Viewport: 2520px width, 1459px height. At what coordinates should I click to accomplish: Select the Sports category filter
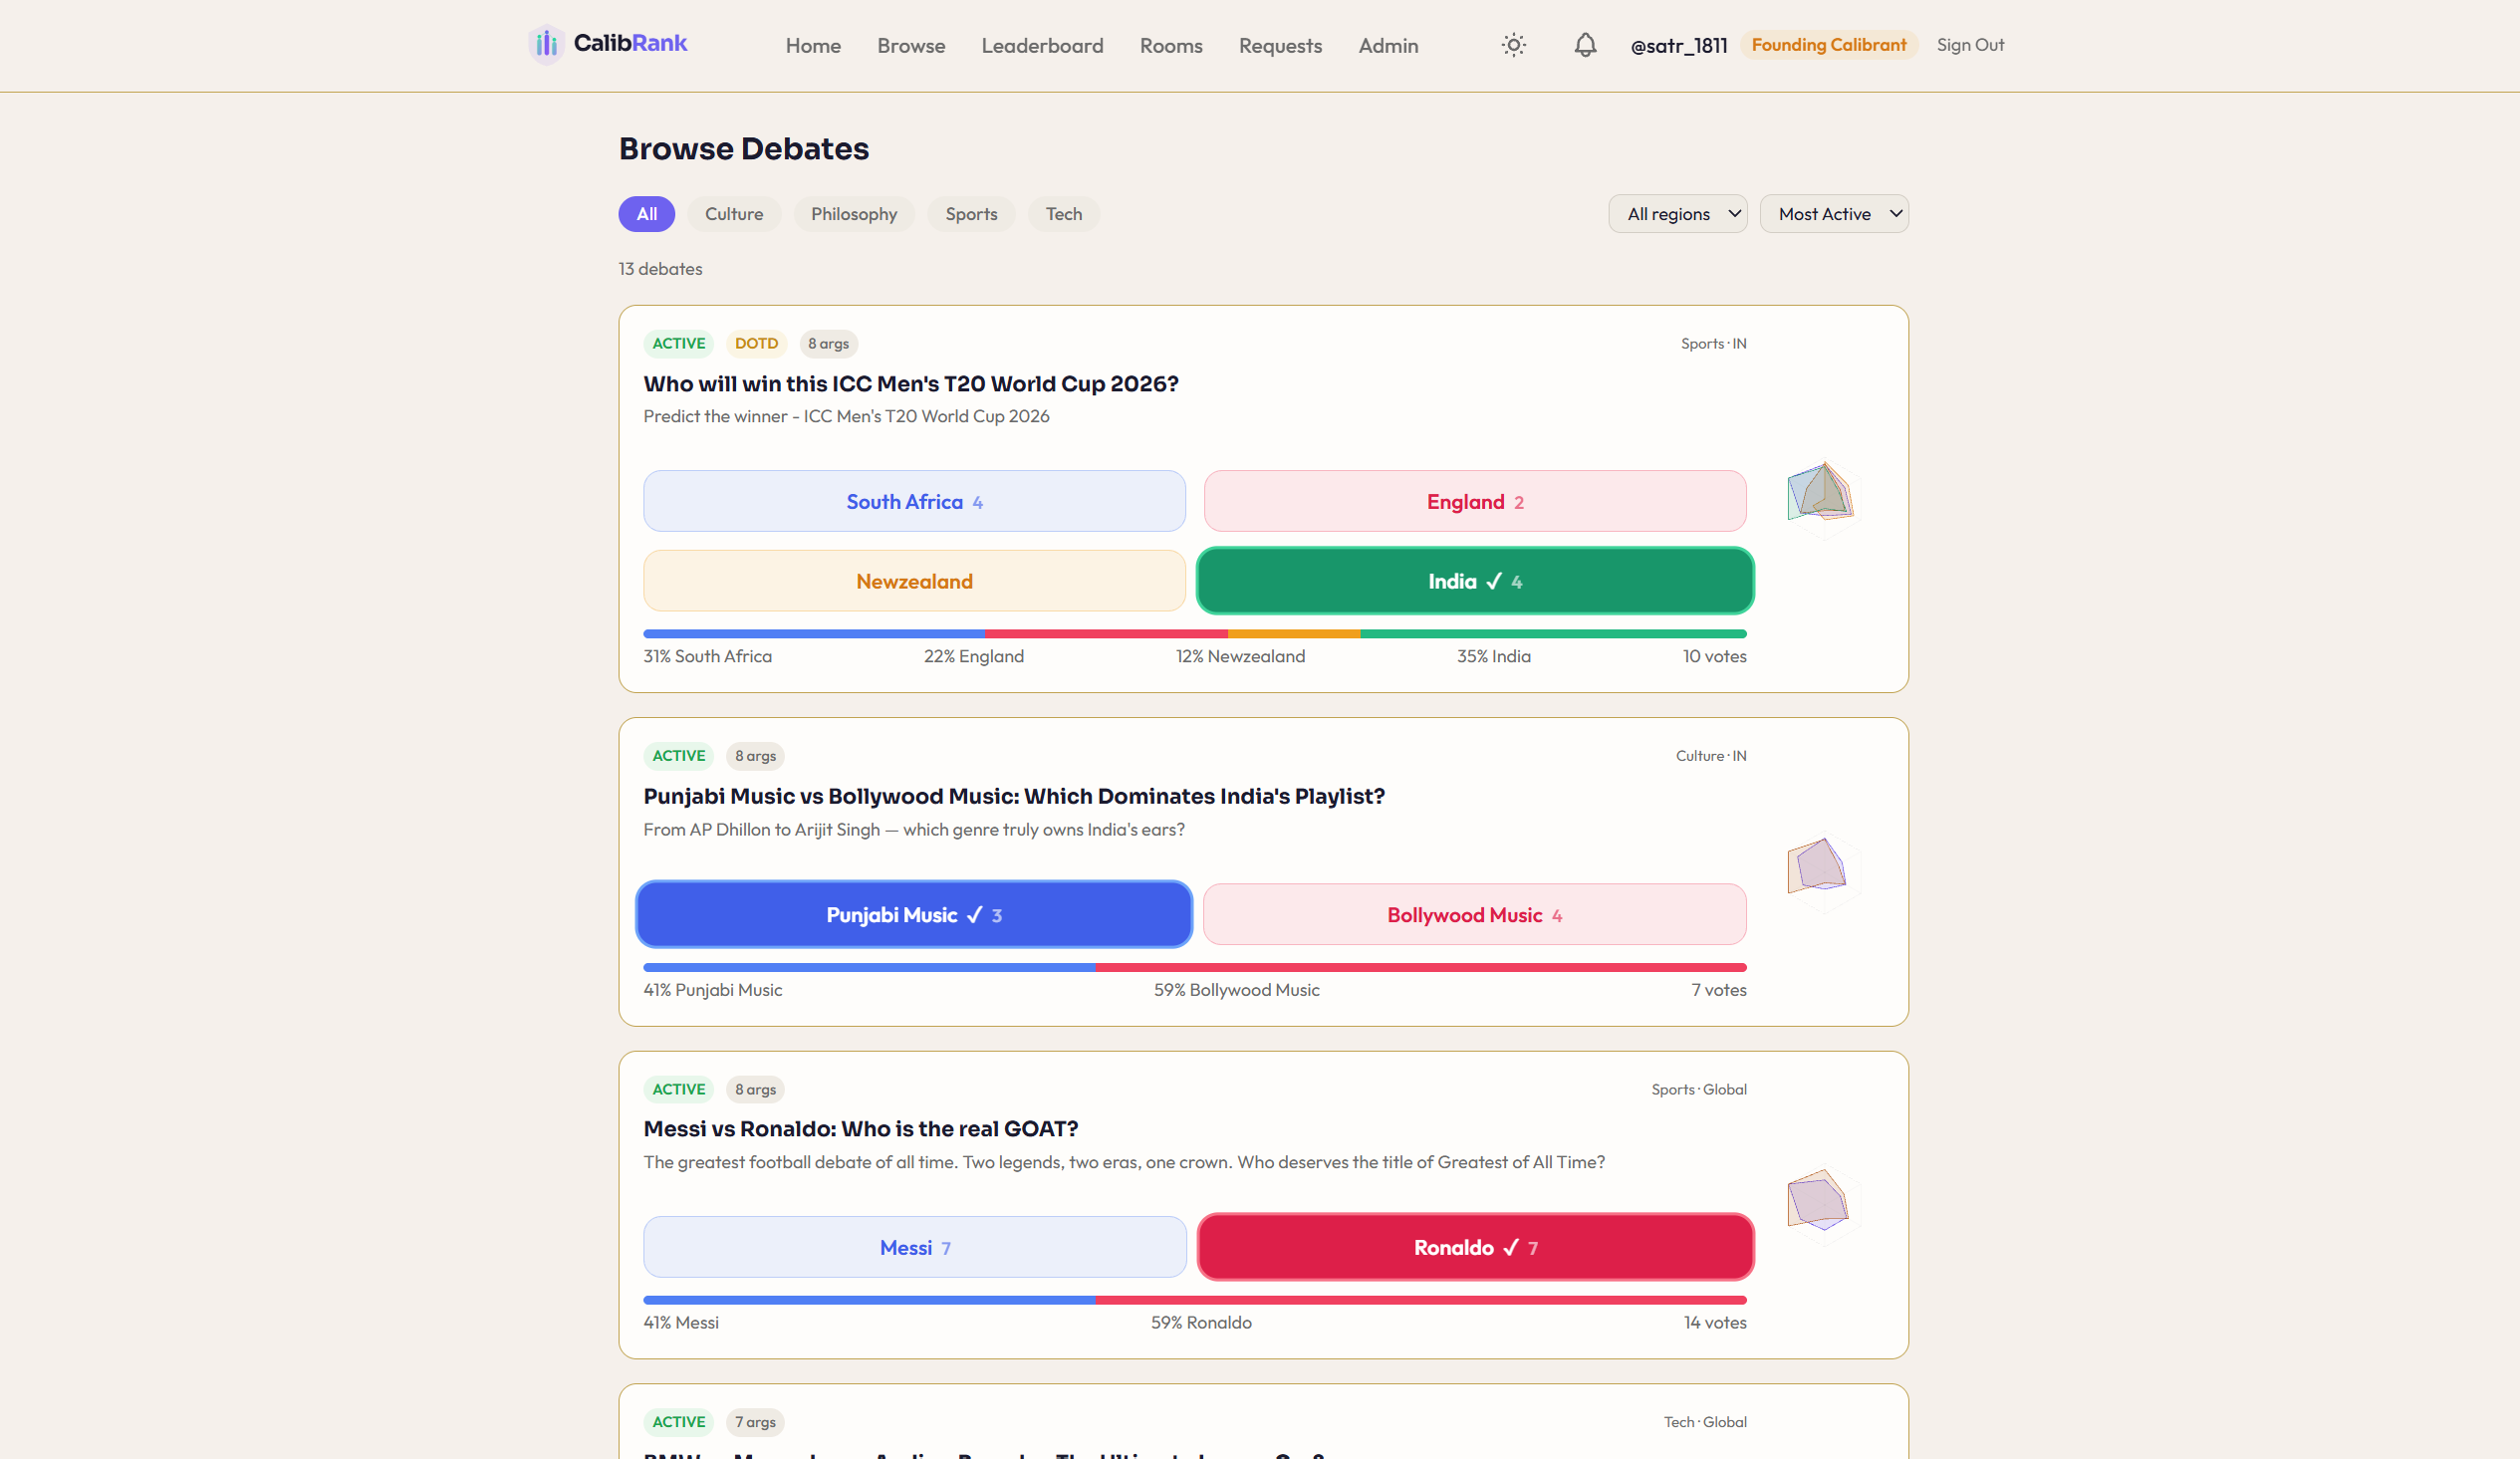[x=970, y=214]
